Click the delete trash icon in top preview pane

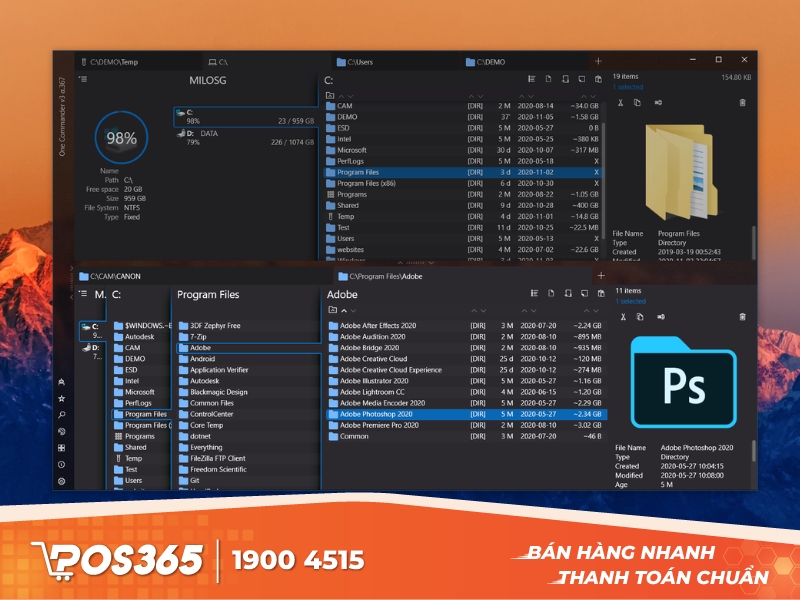[742, 102]
